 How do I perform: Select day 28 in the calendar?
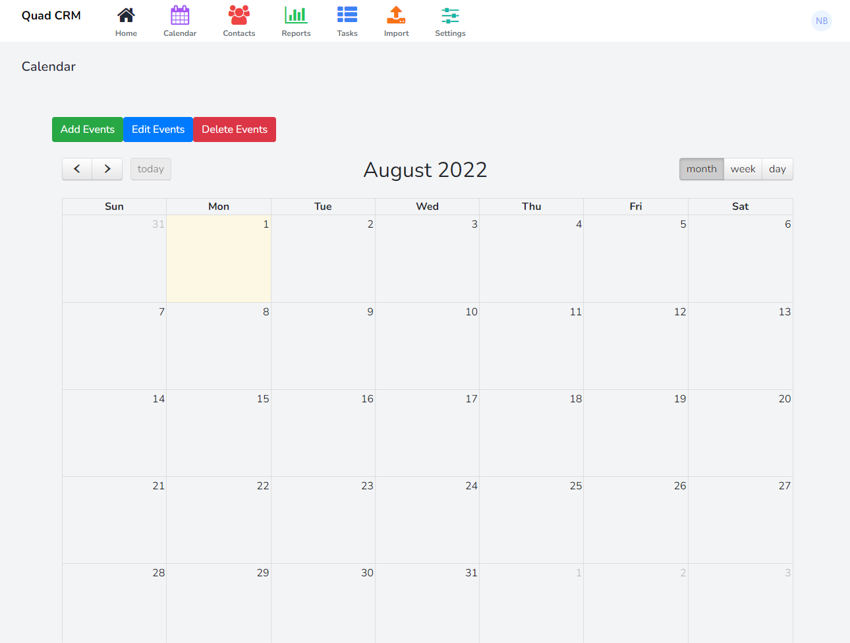114,603
